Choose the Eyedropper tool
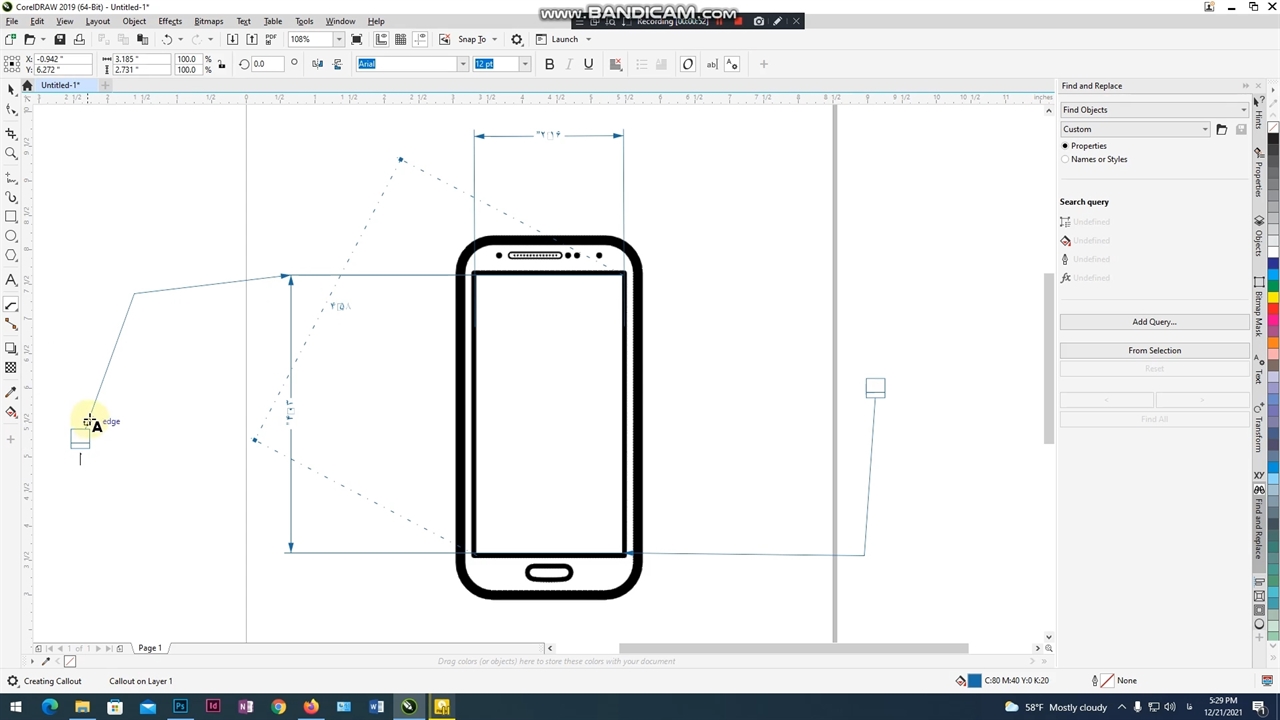The height and width of the screenshot is (720, 1280). [x=11, y=392]
